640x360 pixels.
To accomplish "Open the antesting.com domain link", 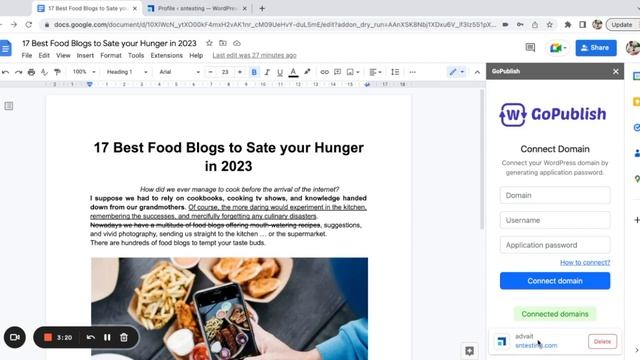I will [x=536, y=346].
